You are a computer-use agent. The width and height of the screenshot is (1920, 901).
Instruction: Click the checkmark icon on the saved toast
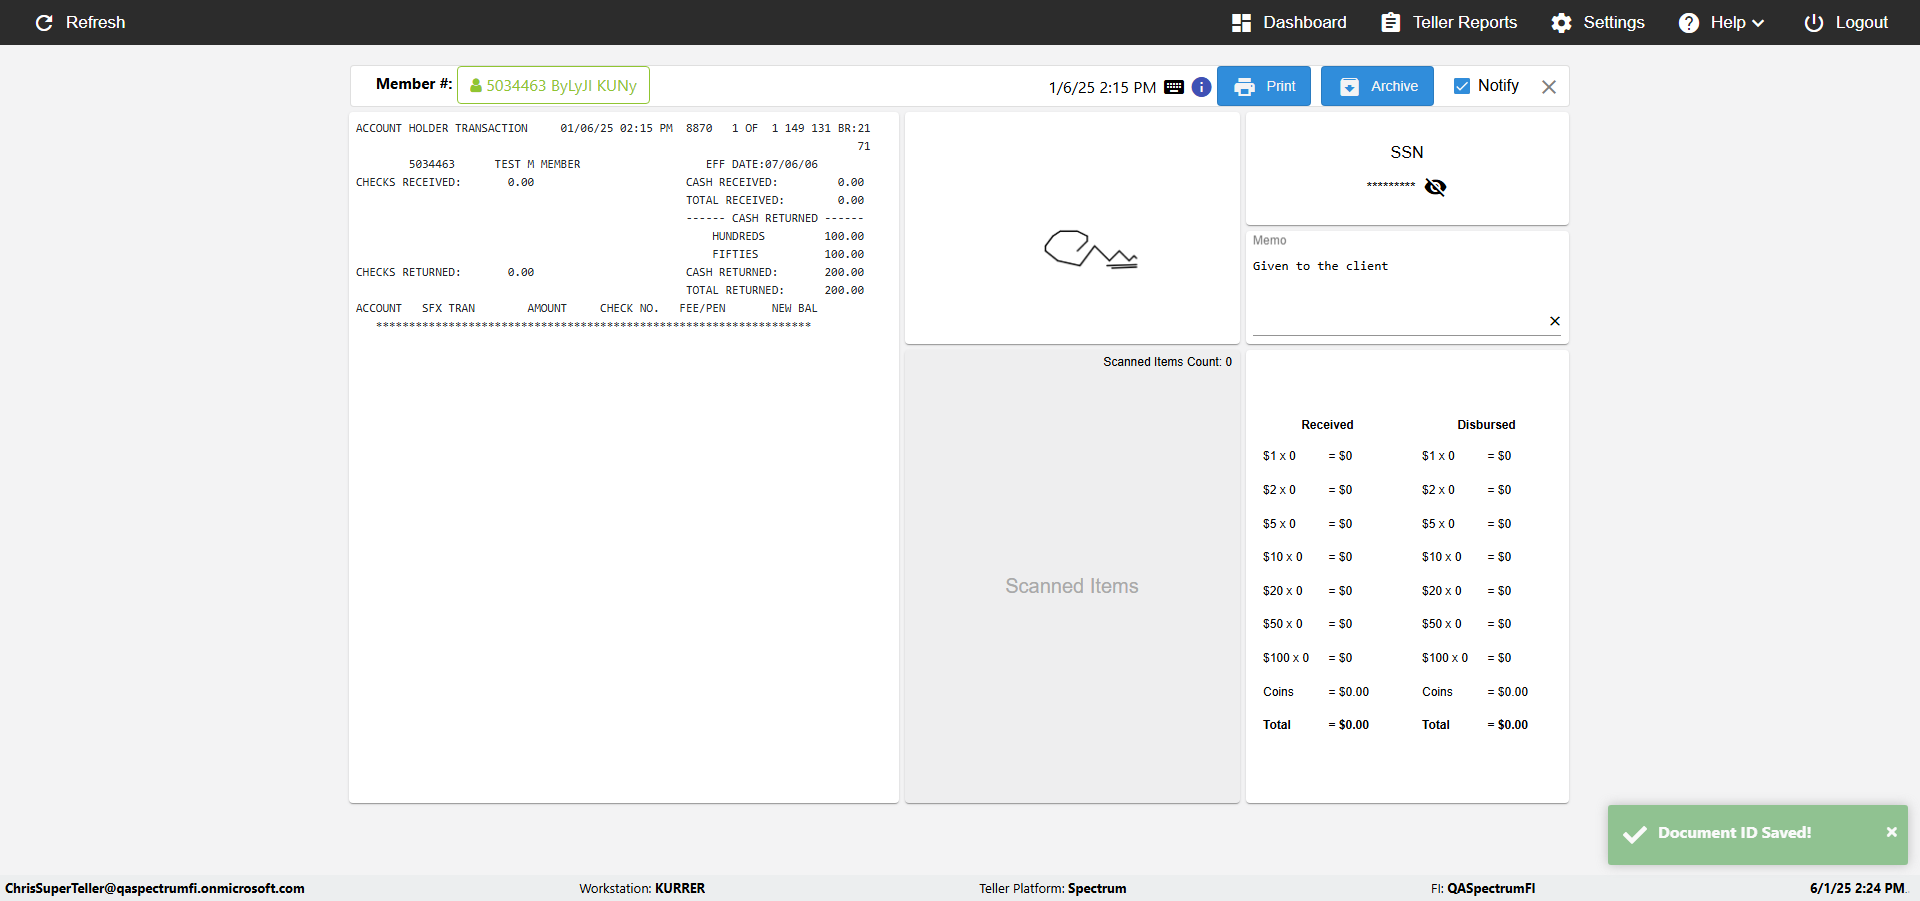[x=1635, y=834]
